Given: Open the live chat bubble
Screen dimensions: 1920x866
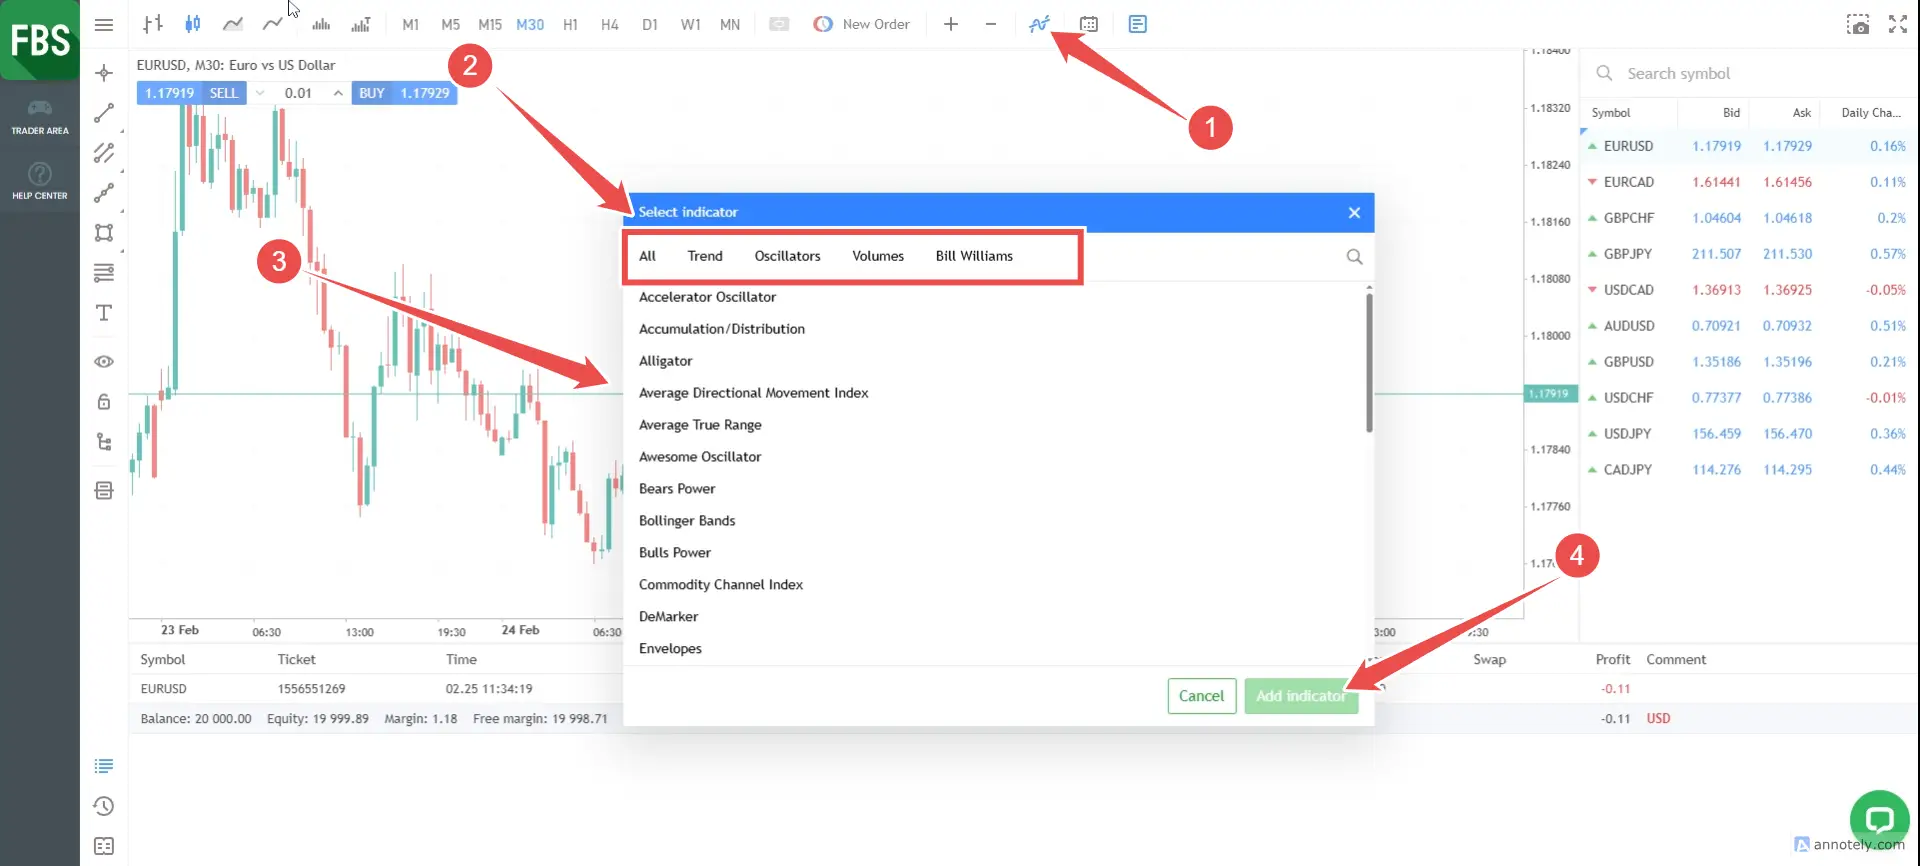Looking at the screenshot, I should pyautogui.click(x=1879, y=820).
